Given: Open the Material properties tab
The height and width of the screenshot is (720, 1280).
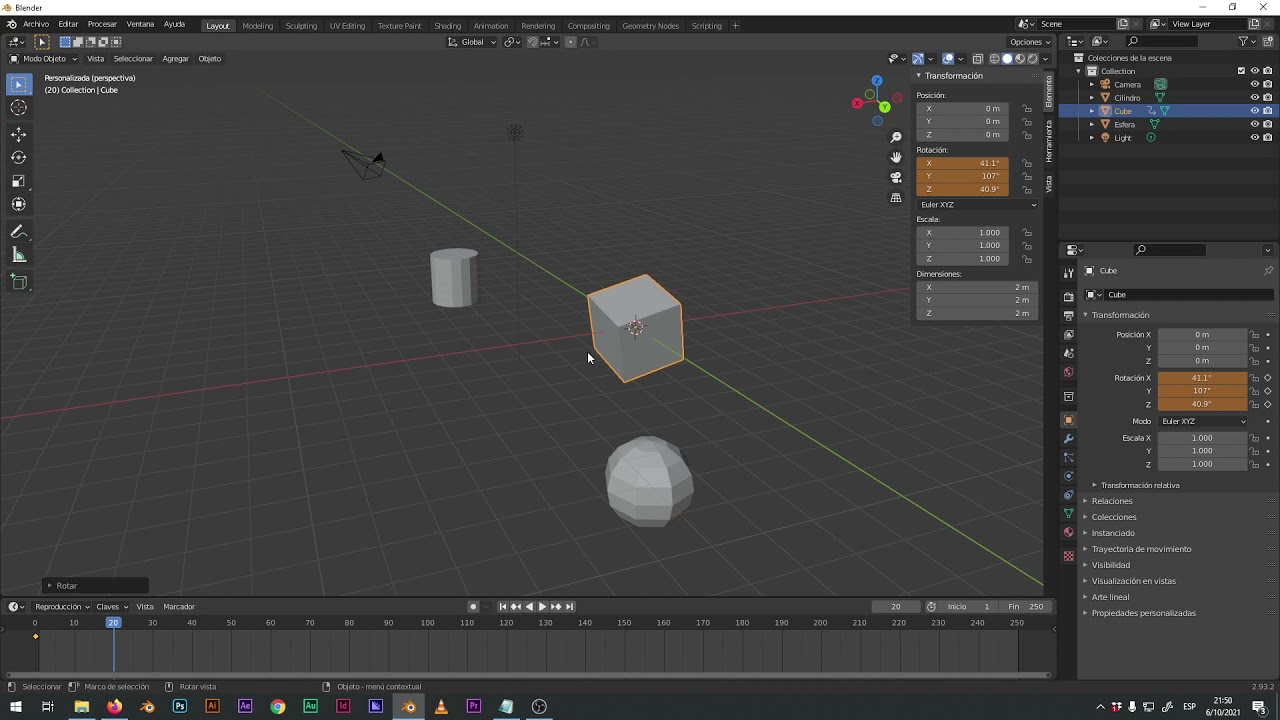Looking at the screenshot, I should pyautogui.click(x=1068, y=532).
